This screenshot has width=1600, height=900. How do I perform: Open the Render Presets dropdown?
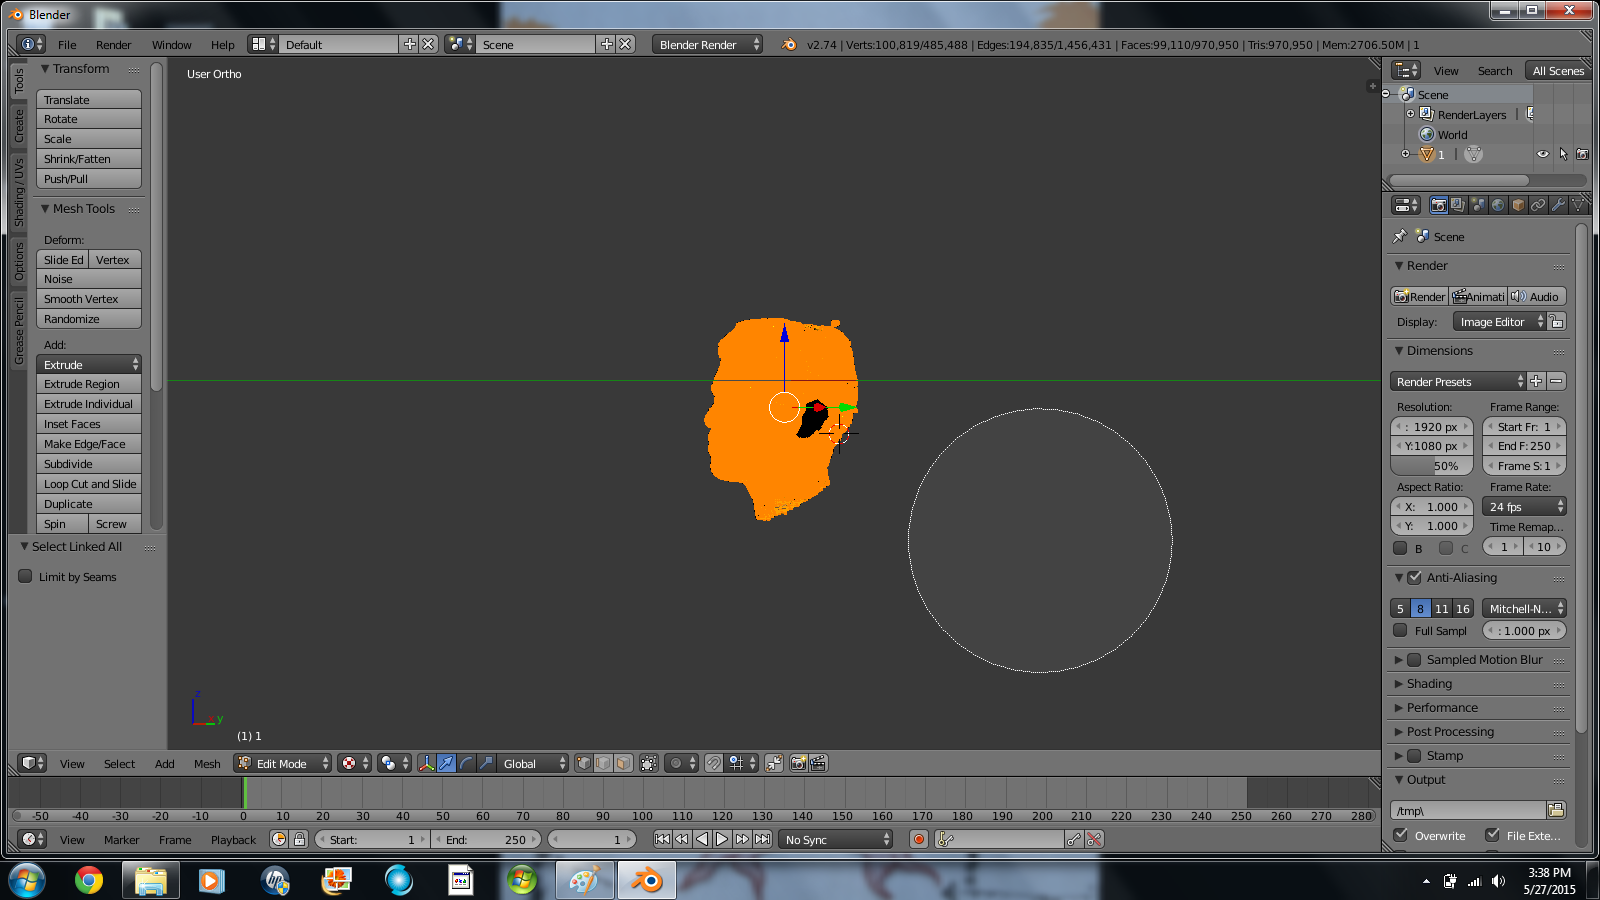pos(1458,381)
